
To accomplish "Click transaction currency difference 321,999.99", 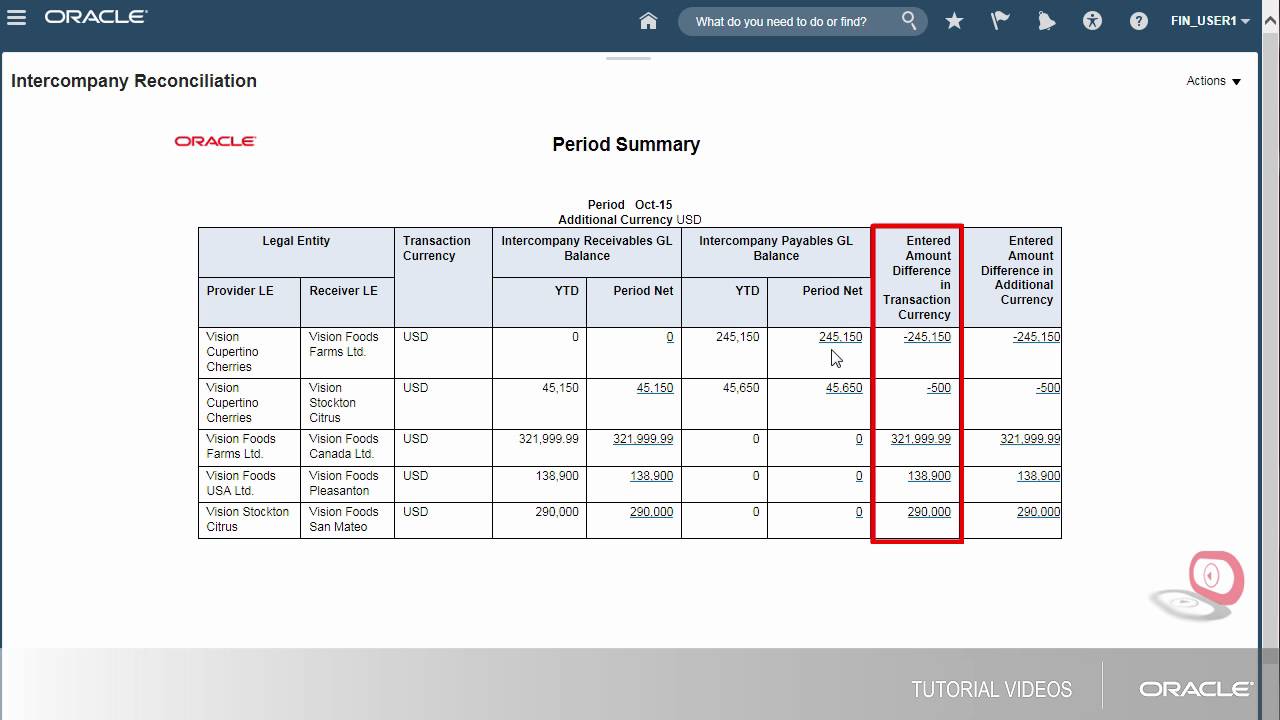I will [x=921, y=439].
